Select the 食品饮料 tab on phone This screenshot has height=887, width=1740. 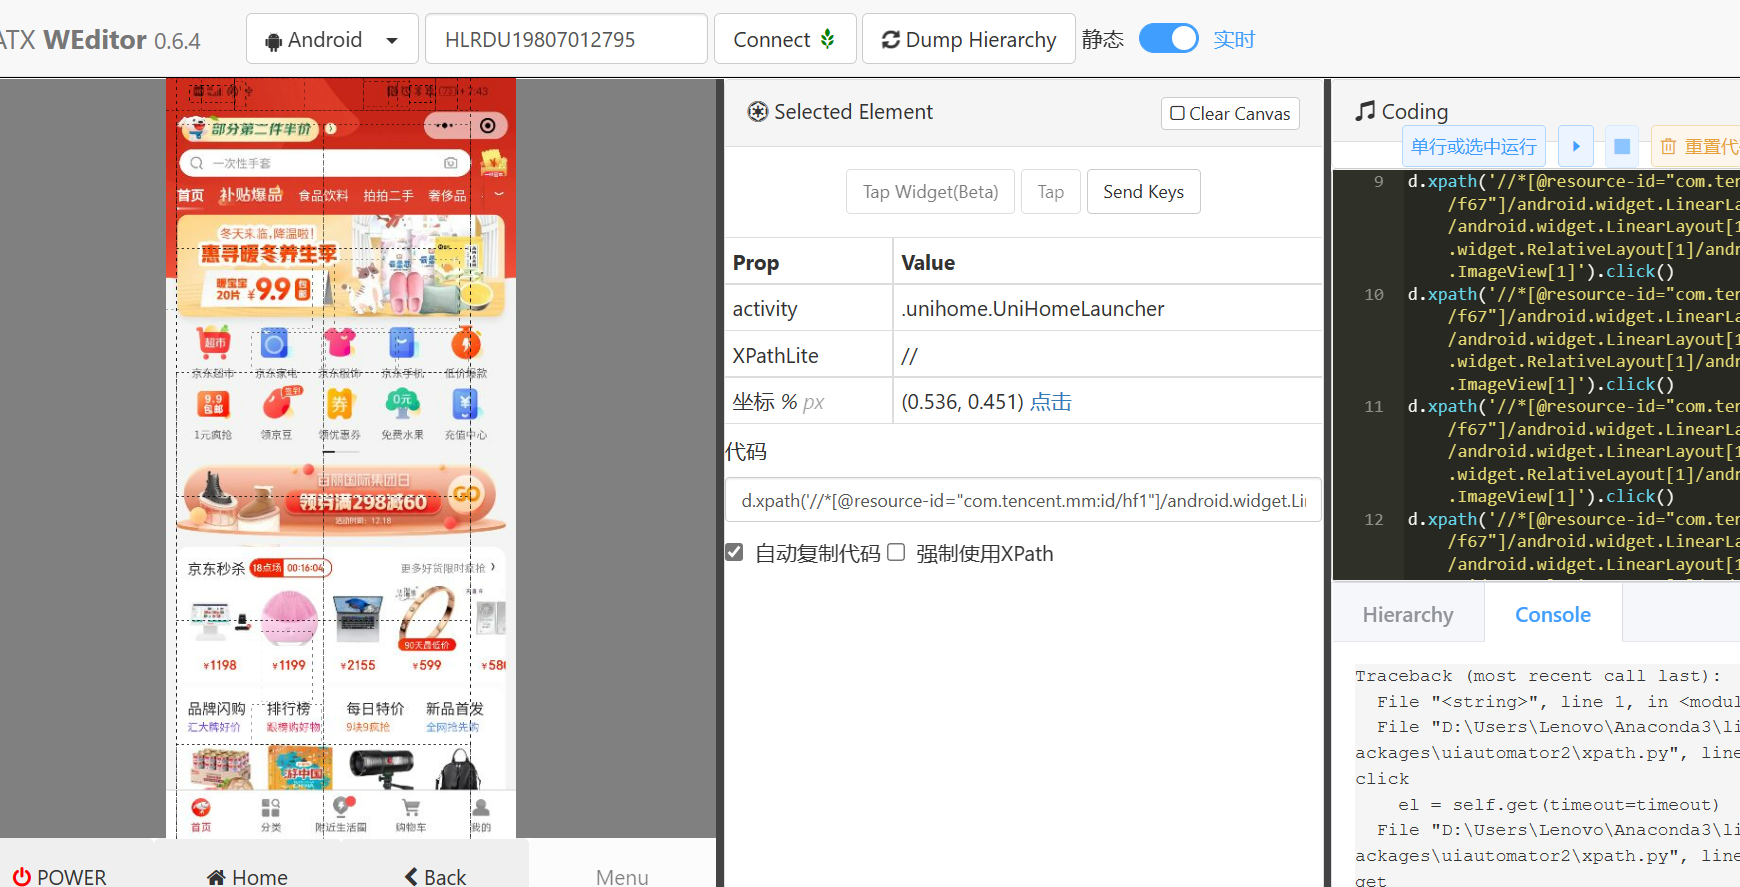click(323, 195)
